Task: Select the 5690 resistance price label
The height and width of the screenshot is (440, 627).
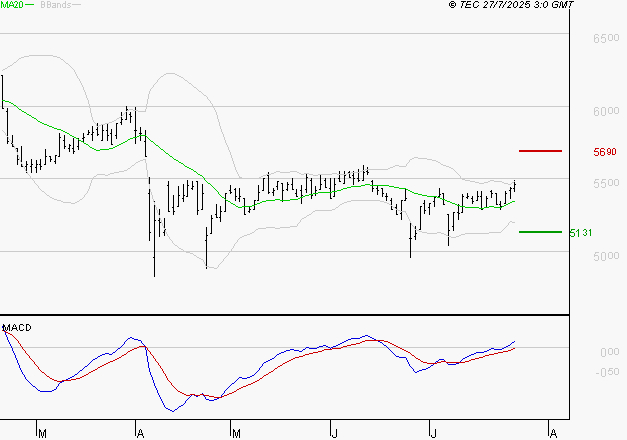Action: (604, 152)
